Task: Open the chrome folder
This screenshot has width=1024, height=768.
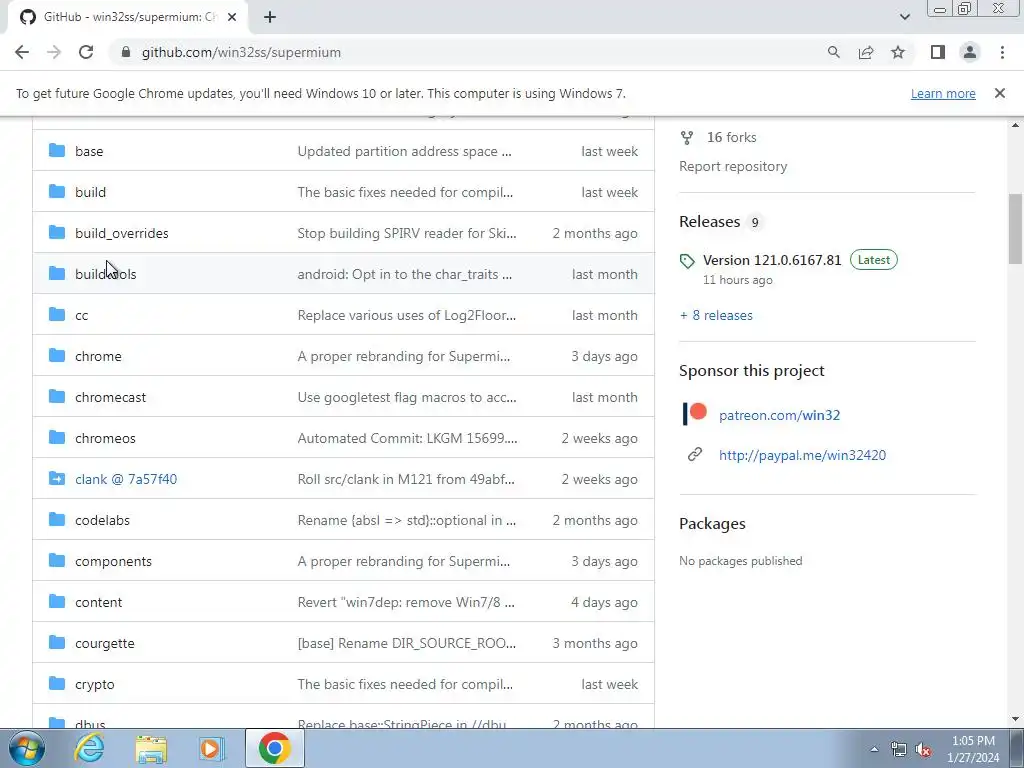Action: point(98,356)
